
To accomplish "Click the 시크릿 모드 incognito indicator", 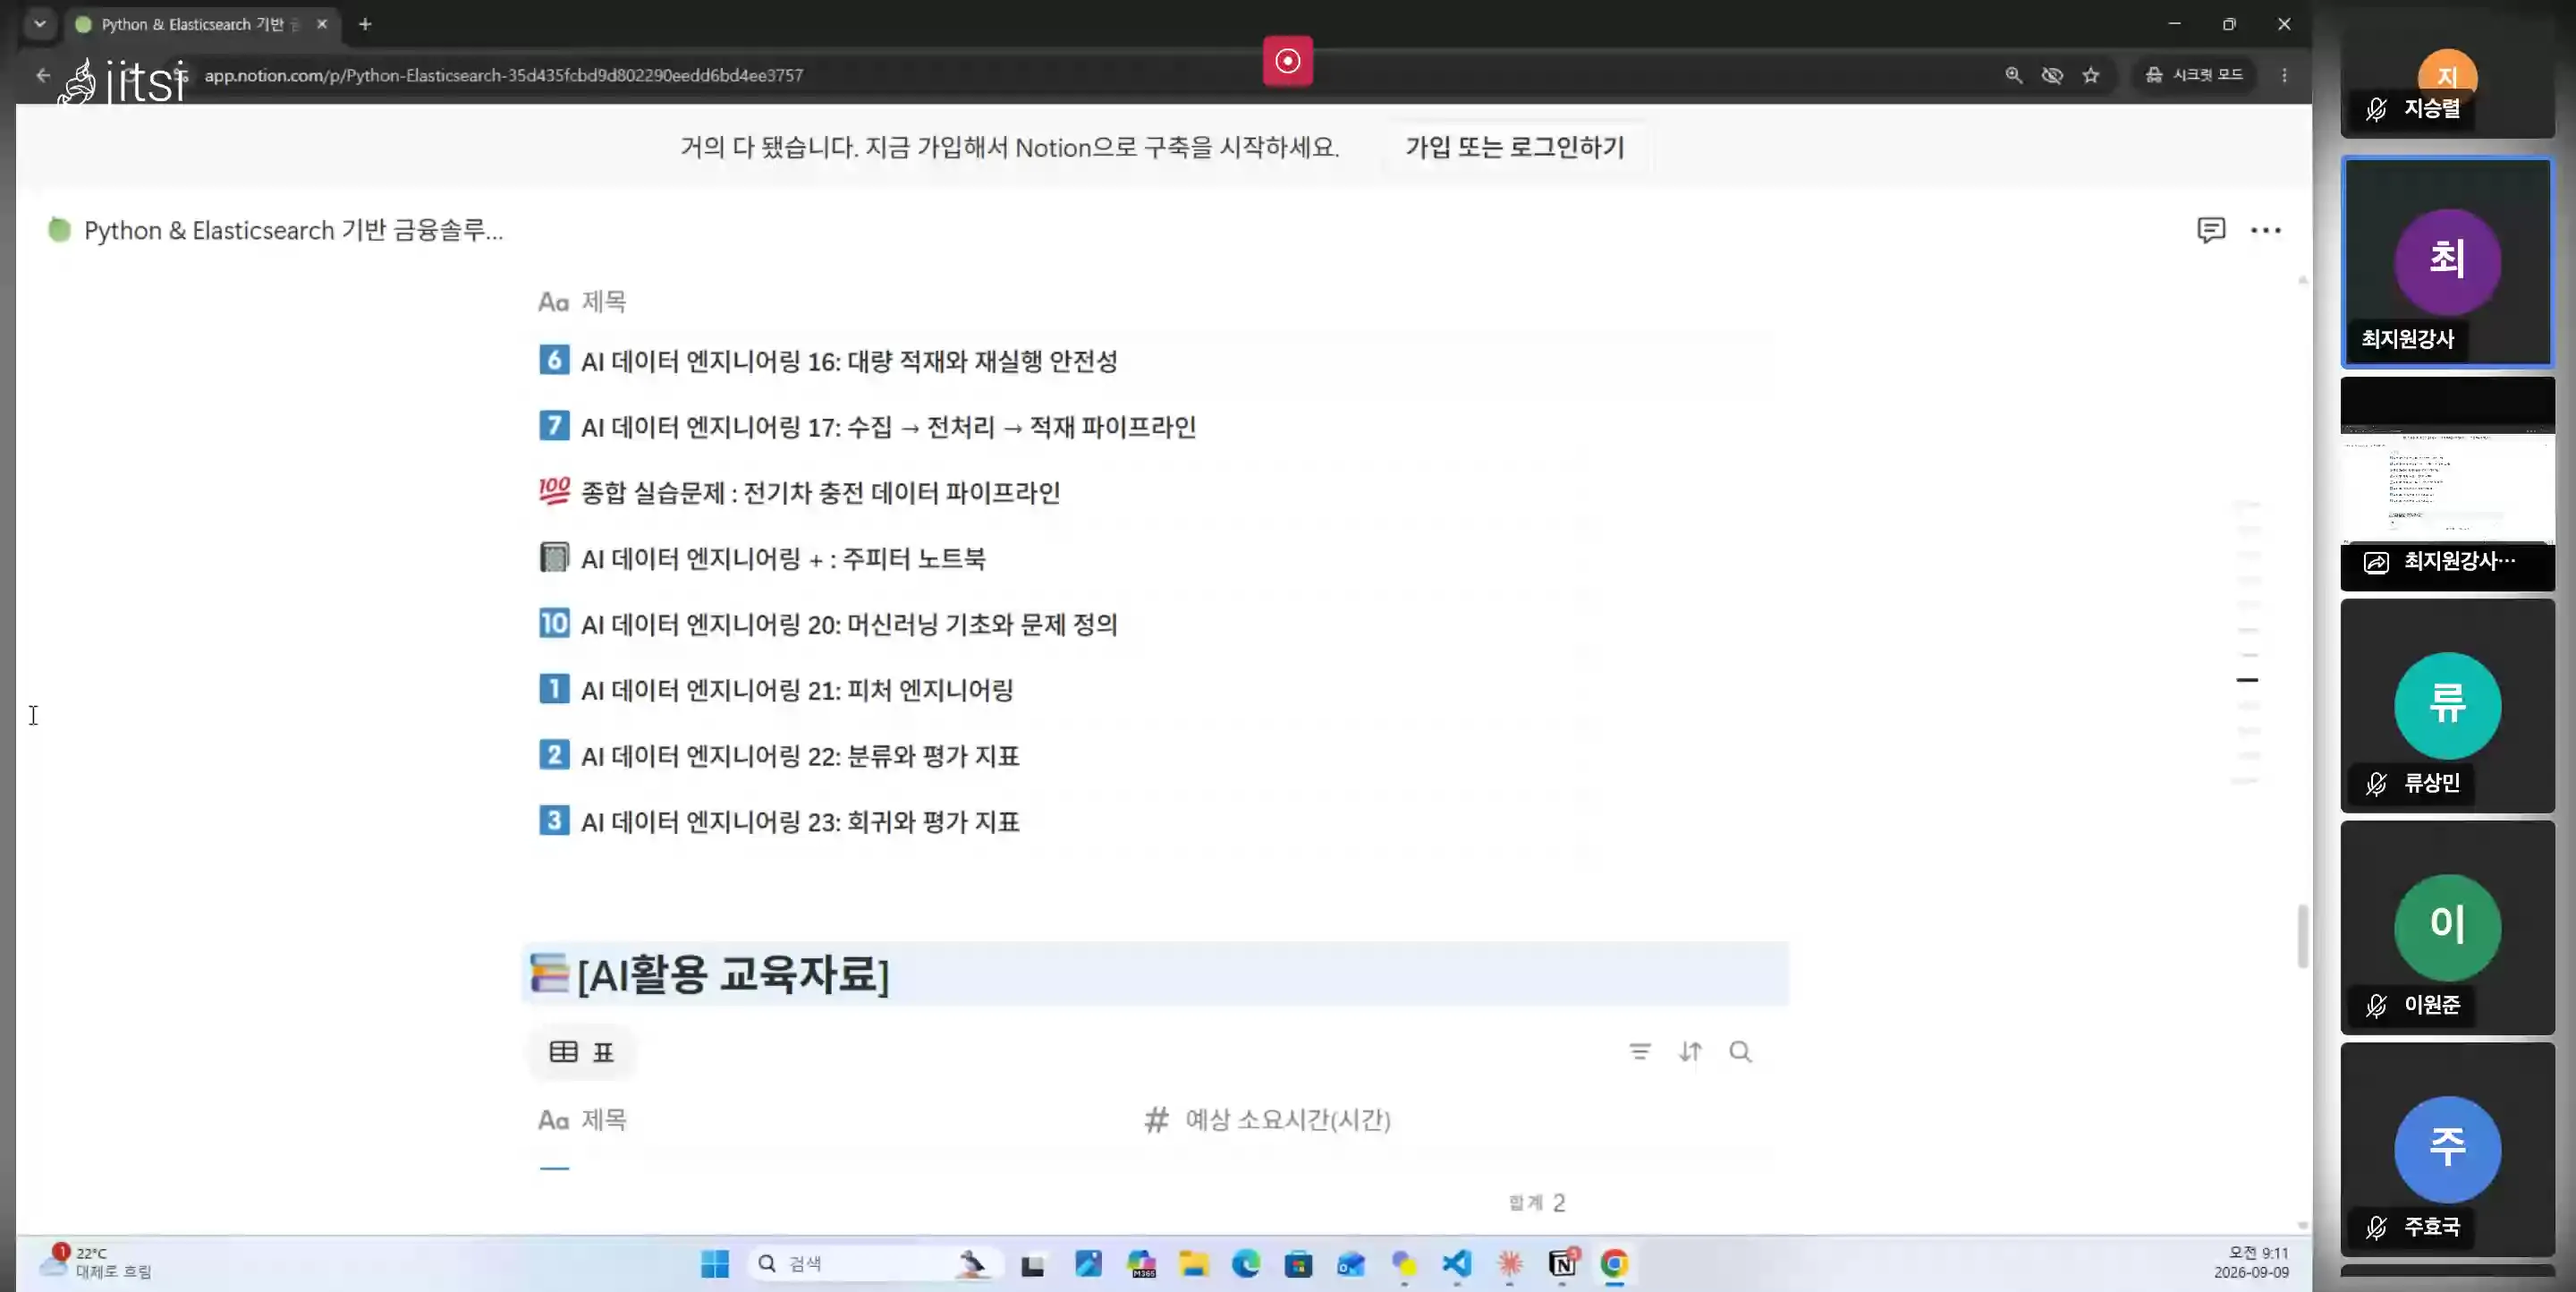I will coord(2195,75).
